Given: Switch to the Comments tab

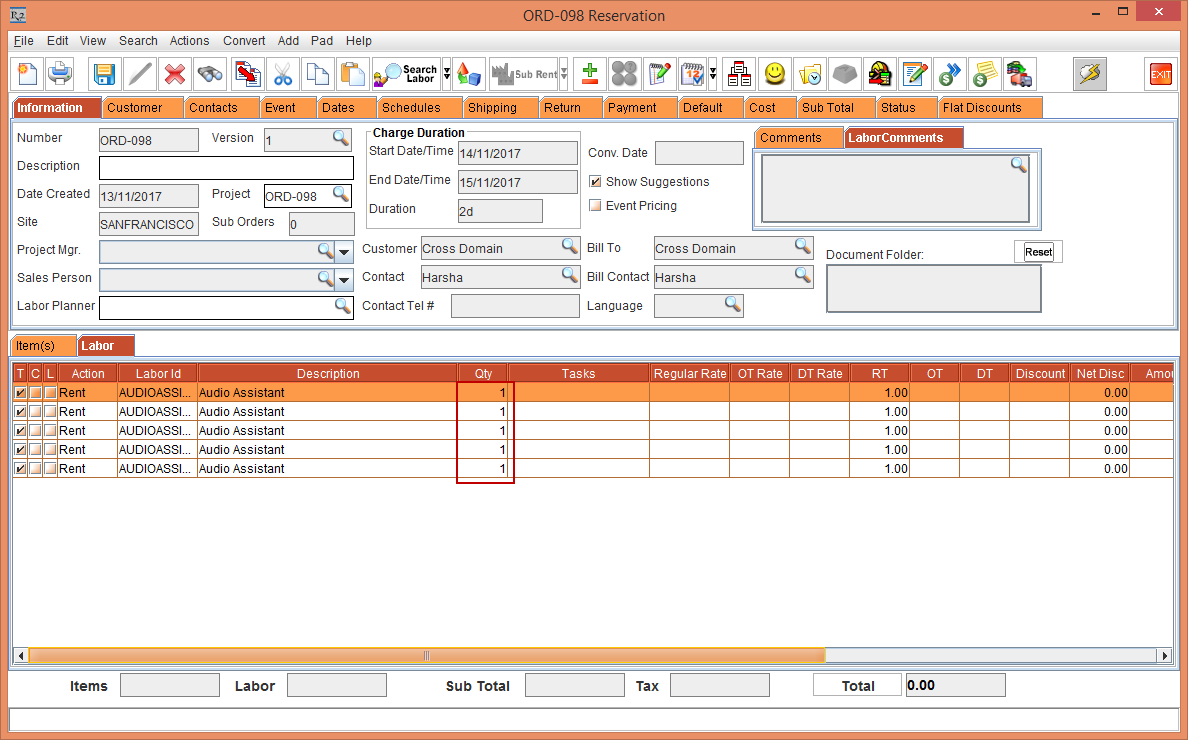Looking at the screenshot, I should pyautogui.click(x=799, y=138).
